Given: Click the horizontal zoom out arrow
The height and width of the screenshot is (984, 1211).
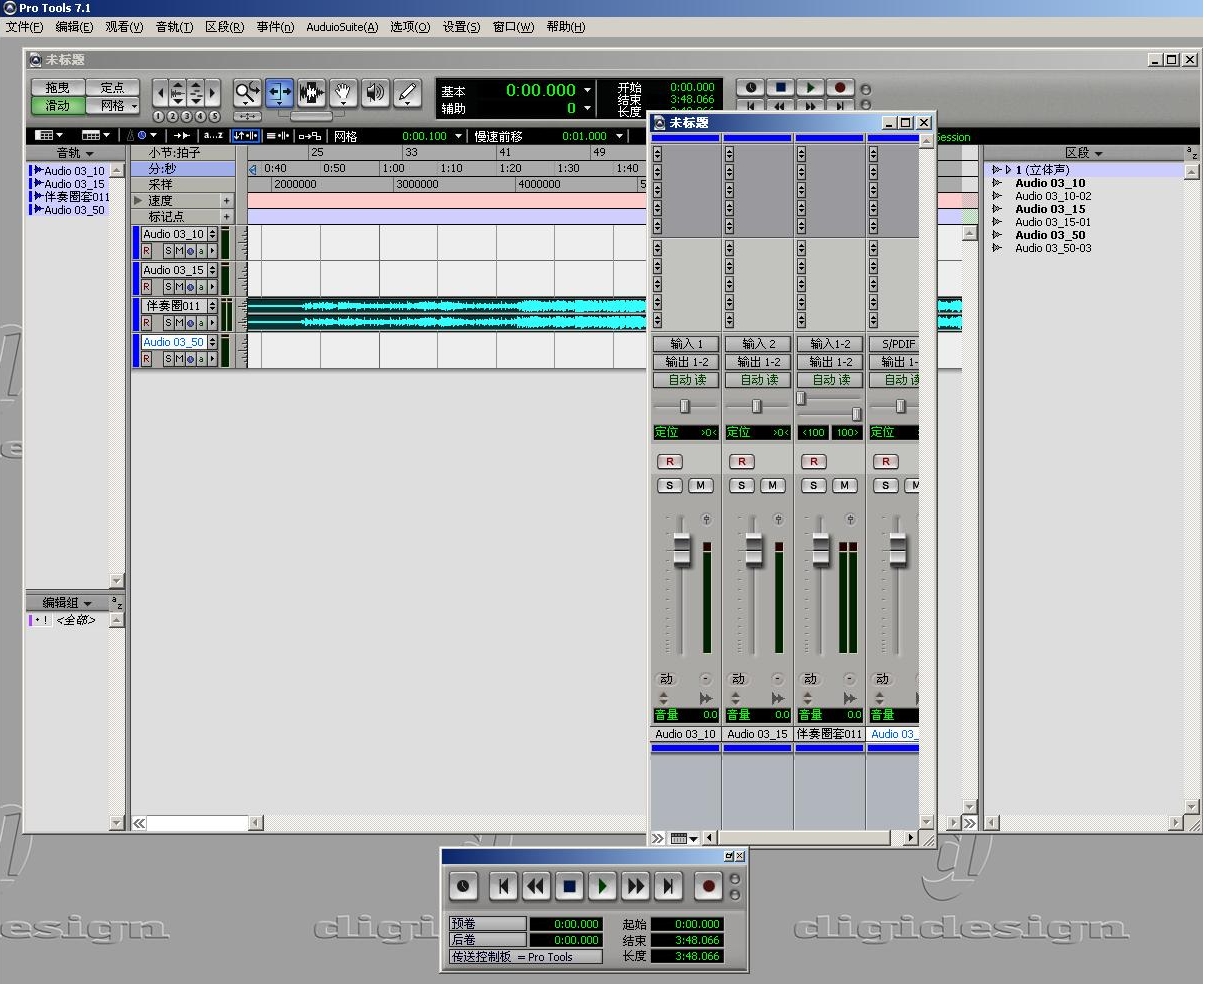Looking at the screenshot, I should pos(159,94).
